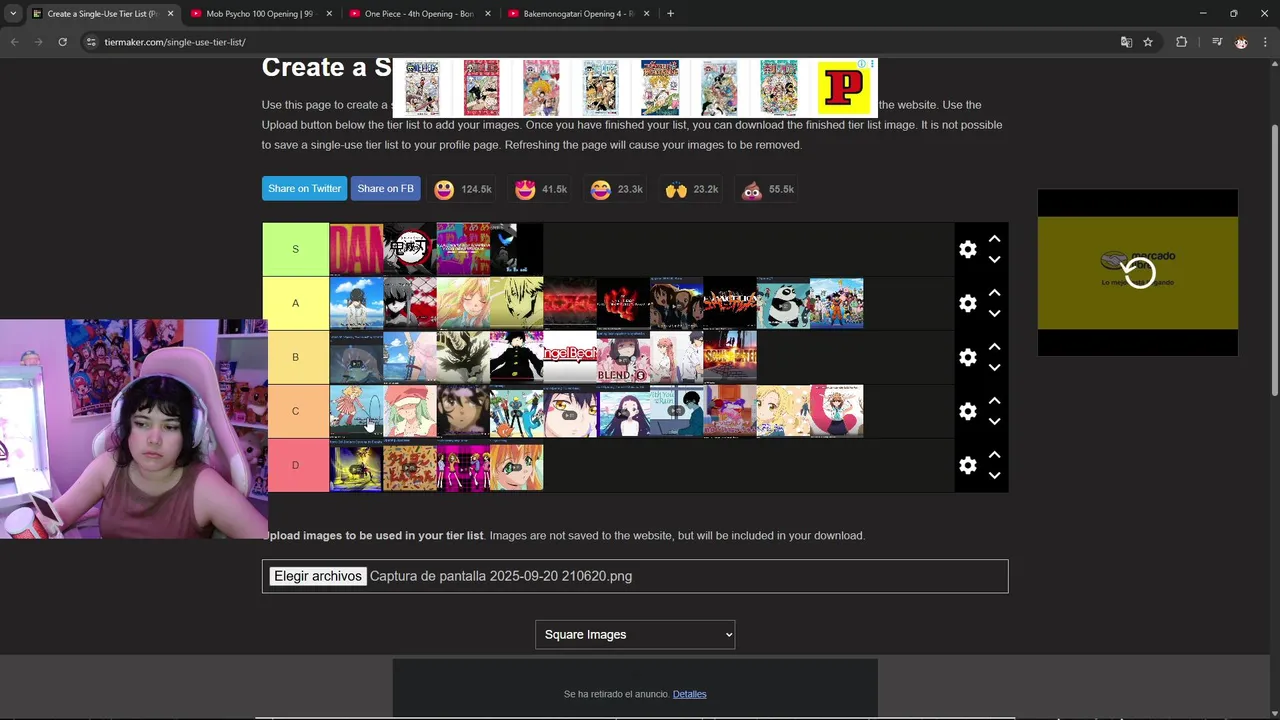
Task: Click the laughing reaction 23.3k
Action: coord(616,189)
